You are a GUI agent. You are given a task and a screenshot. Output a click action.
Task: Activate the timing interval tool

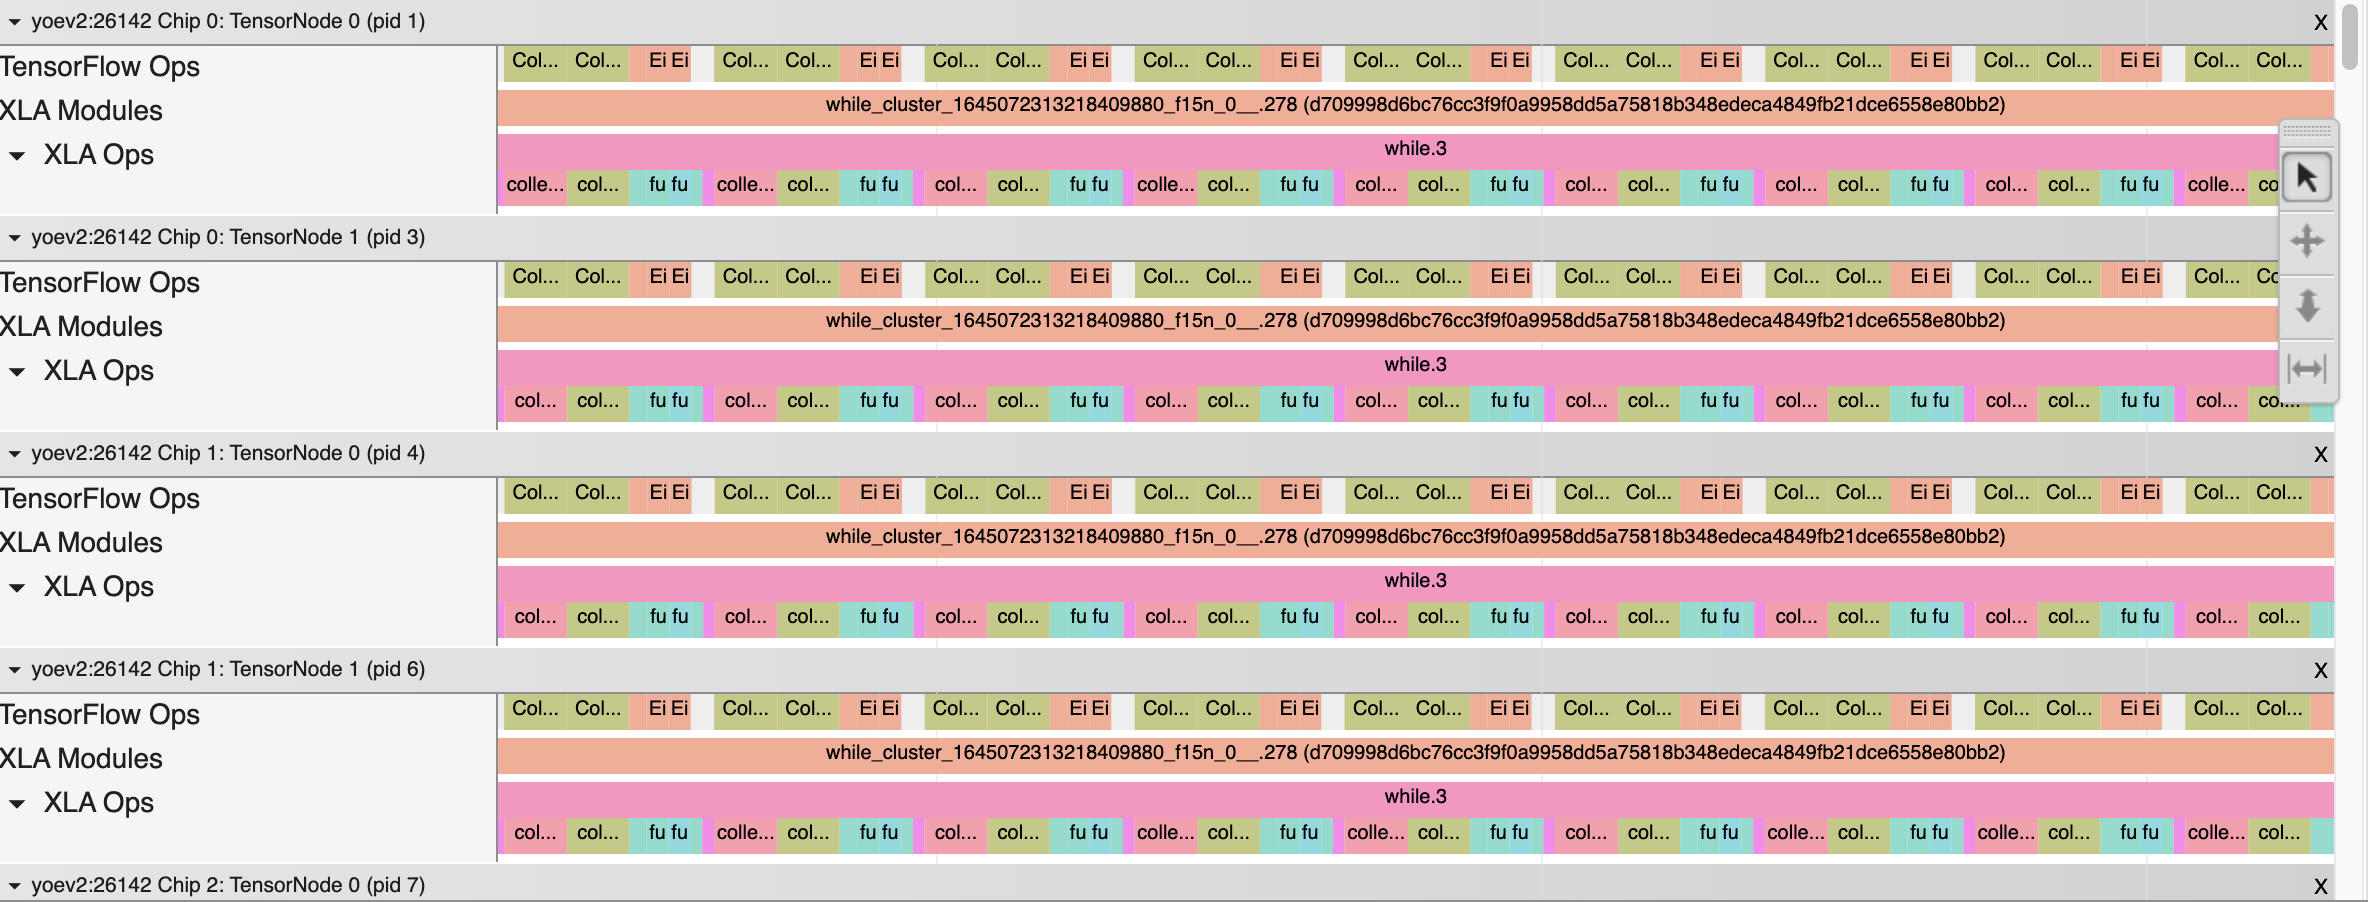tap(2307, 369)
